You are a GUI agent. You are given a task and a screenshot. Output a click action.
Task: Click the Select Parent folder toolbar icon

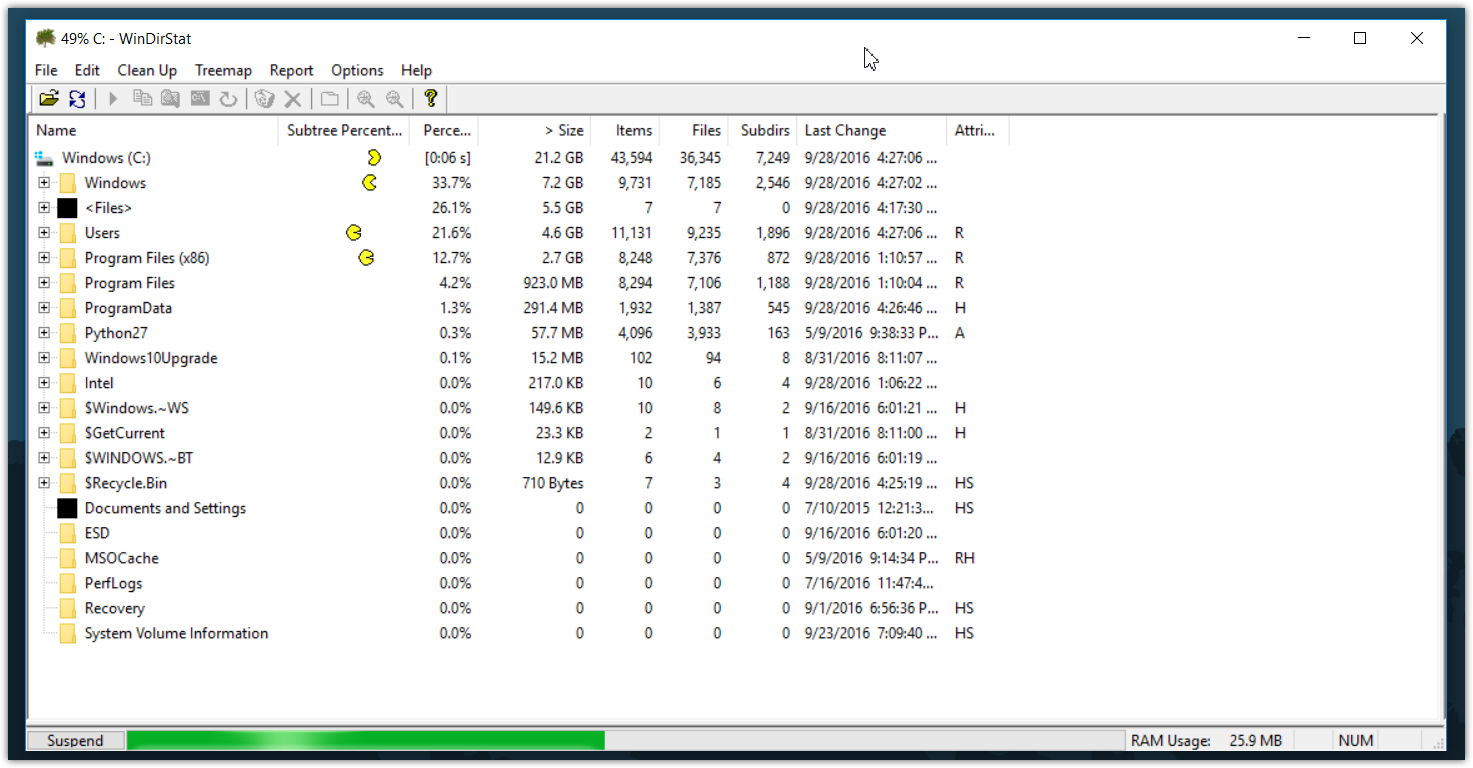(x=329, y=98)
